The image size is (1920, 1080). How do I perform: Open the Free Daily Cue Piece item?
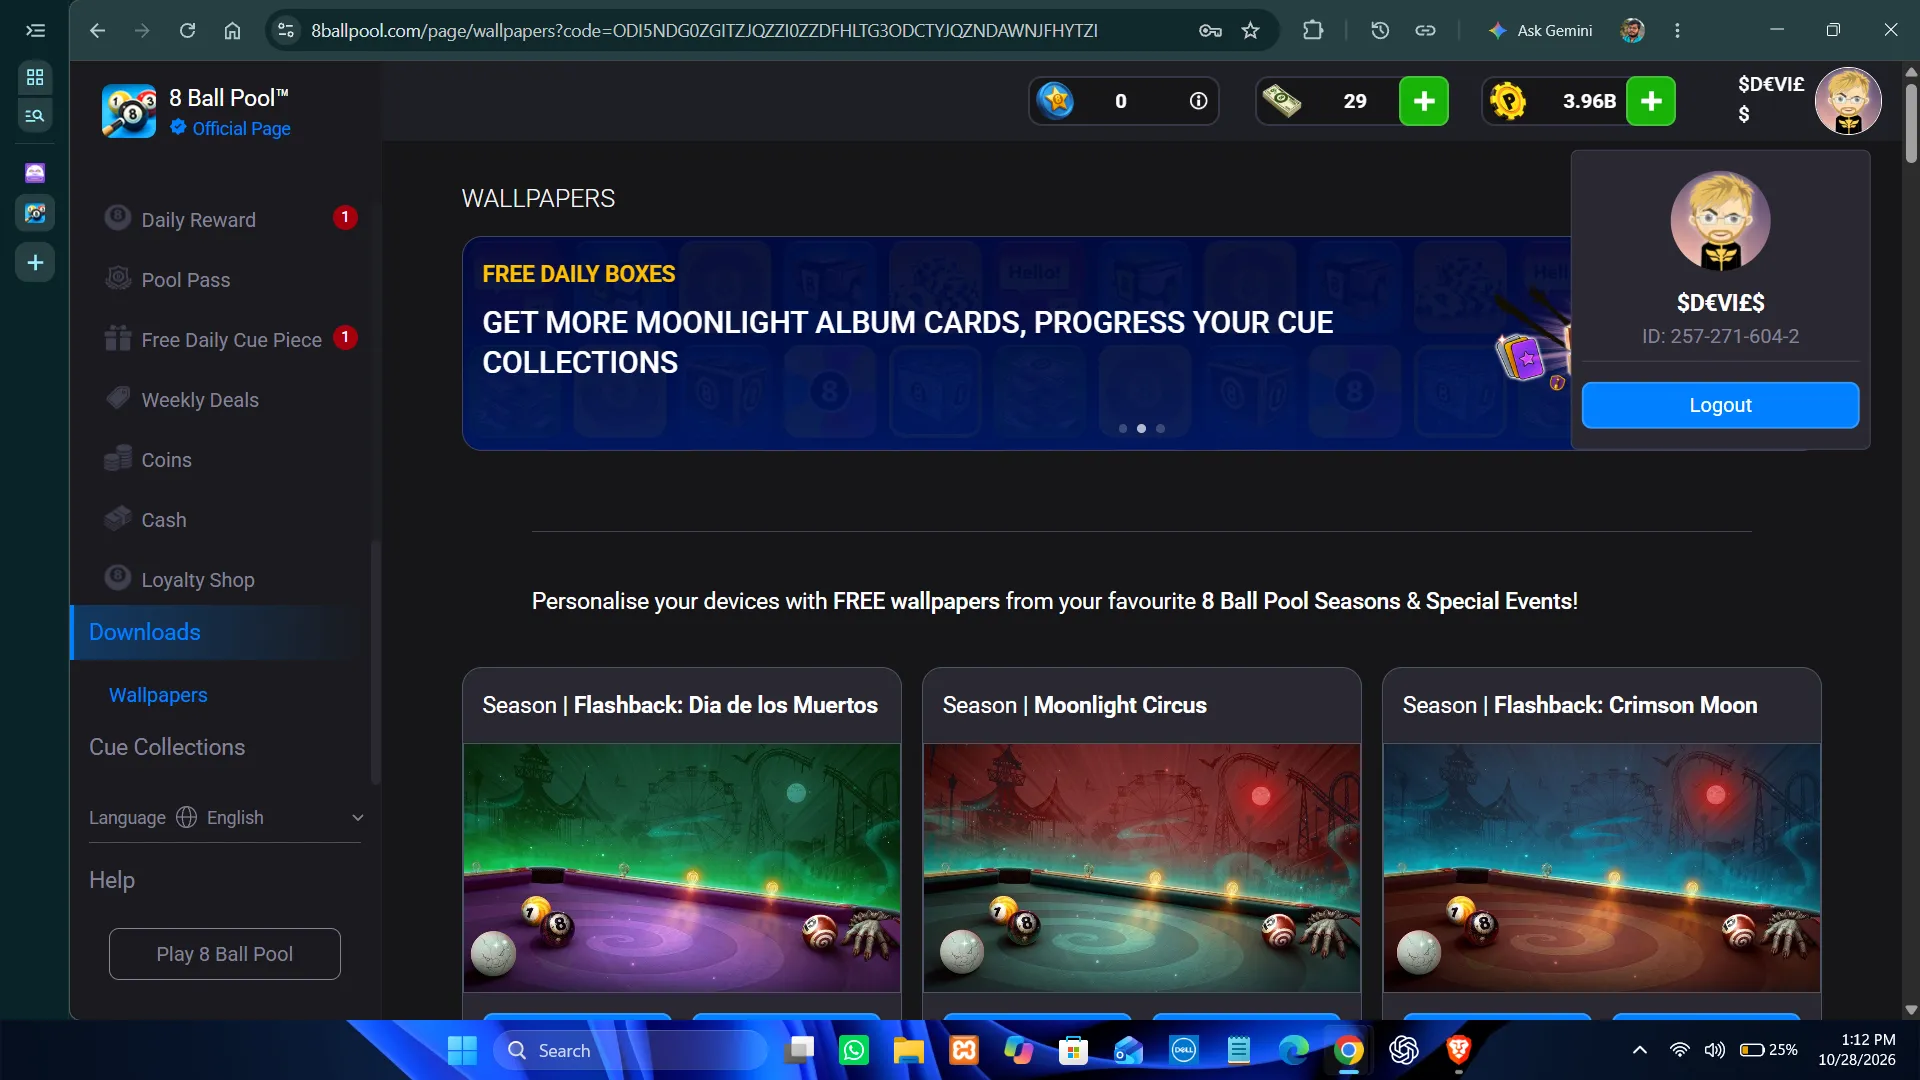(231, 339)
